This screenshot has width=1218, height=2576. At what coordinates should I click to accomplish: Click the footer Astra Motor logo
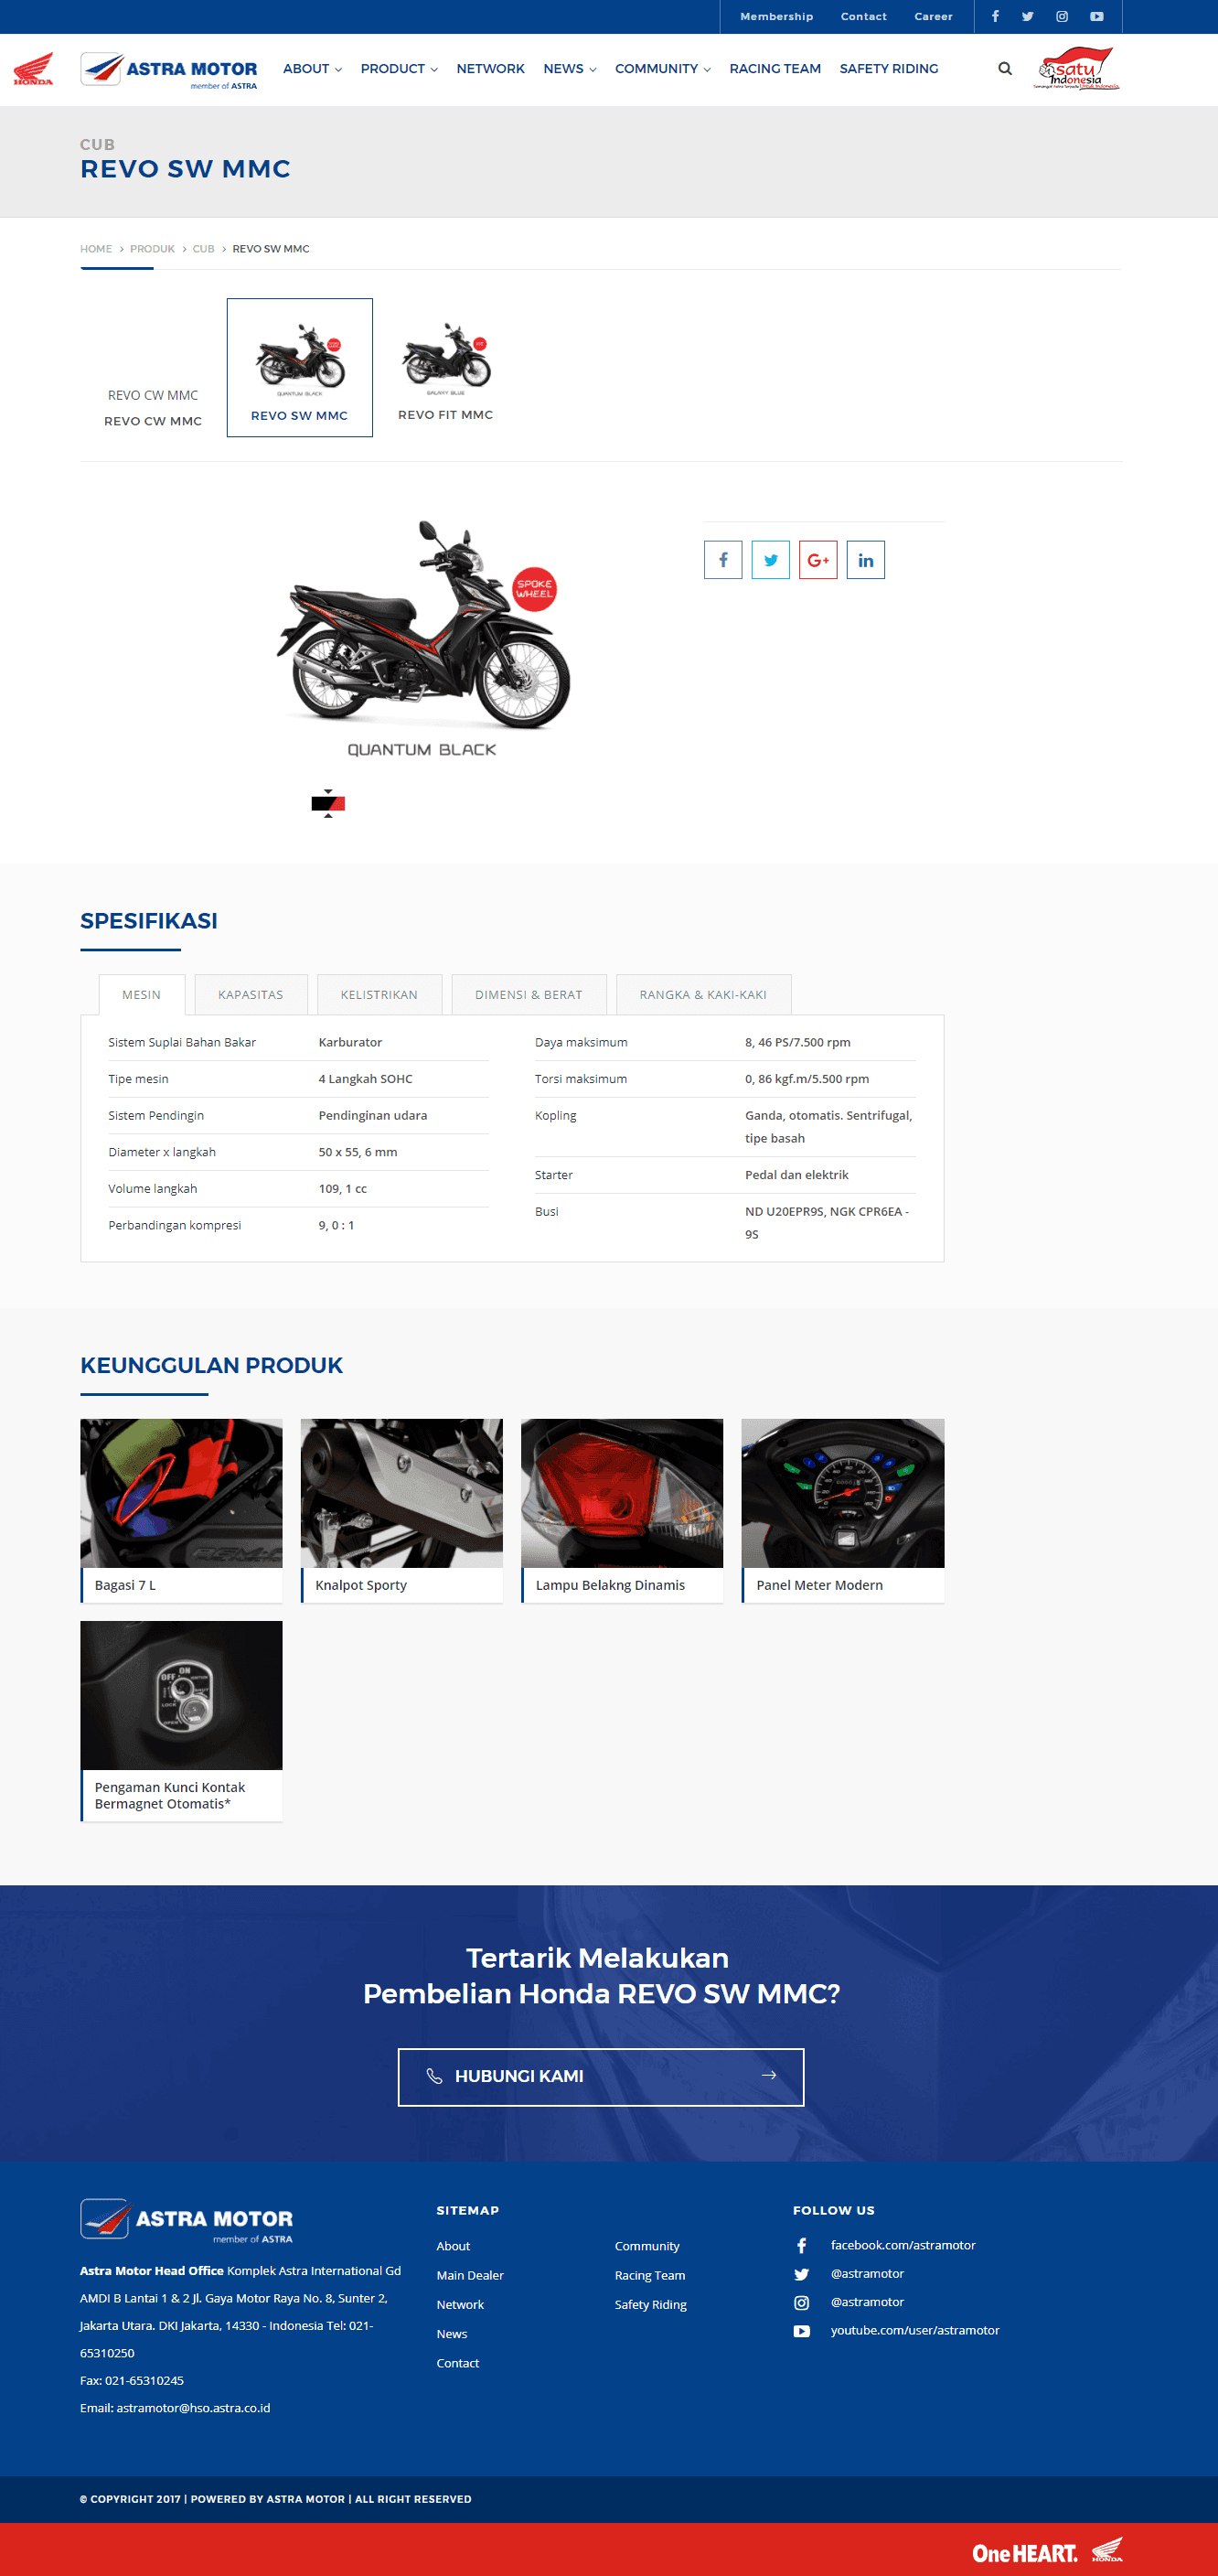(x=187, y=2220)
